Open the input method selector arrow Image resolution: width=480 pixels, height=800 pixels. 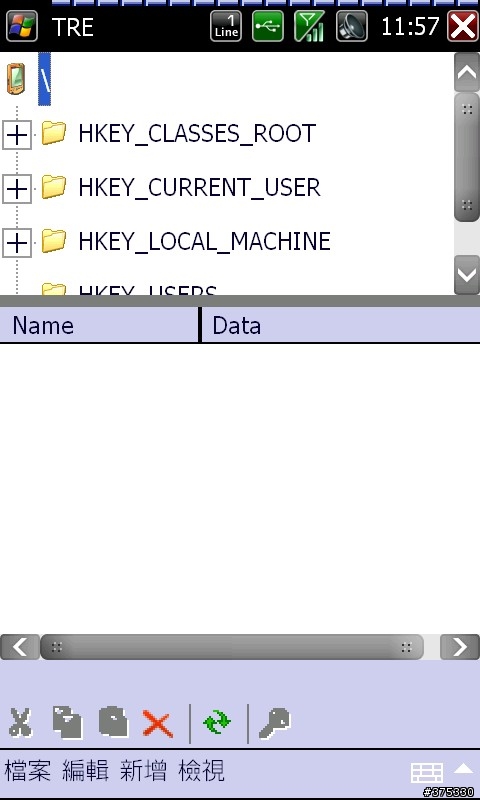tap(464, 768)
